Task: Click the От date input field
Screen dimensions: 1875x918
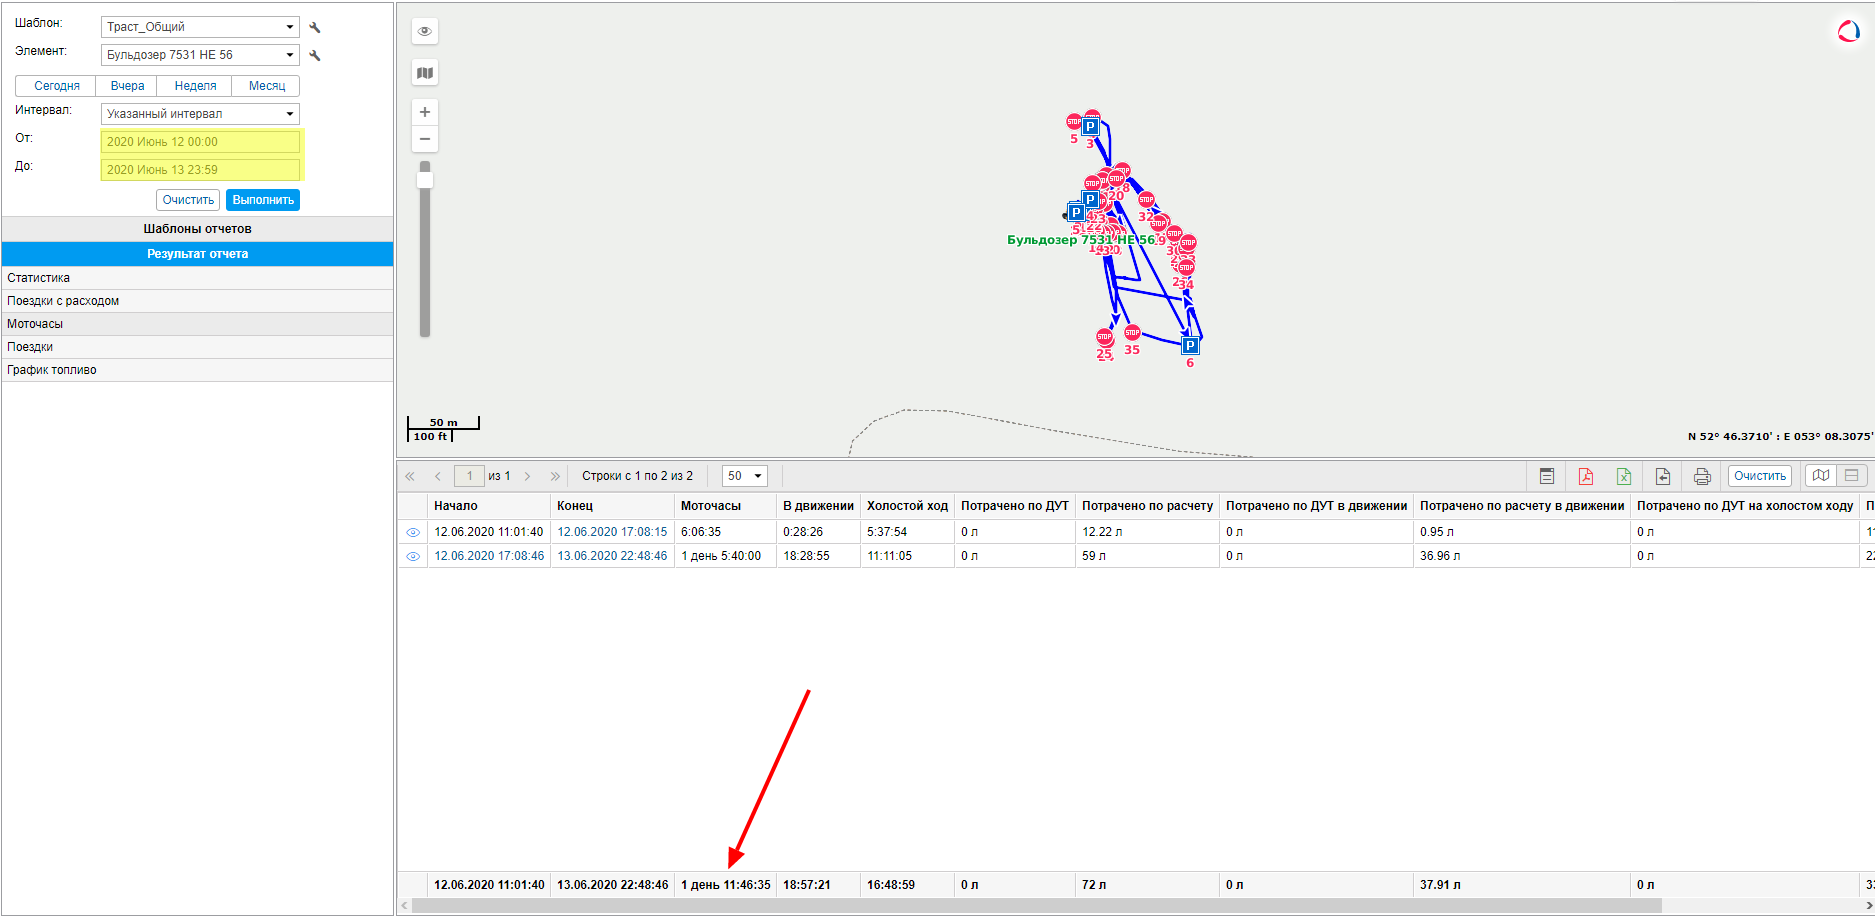Action: (200, 142)
